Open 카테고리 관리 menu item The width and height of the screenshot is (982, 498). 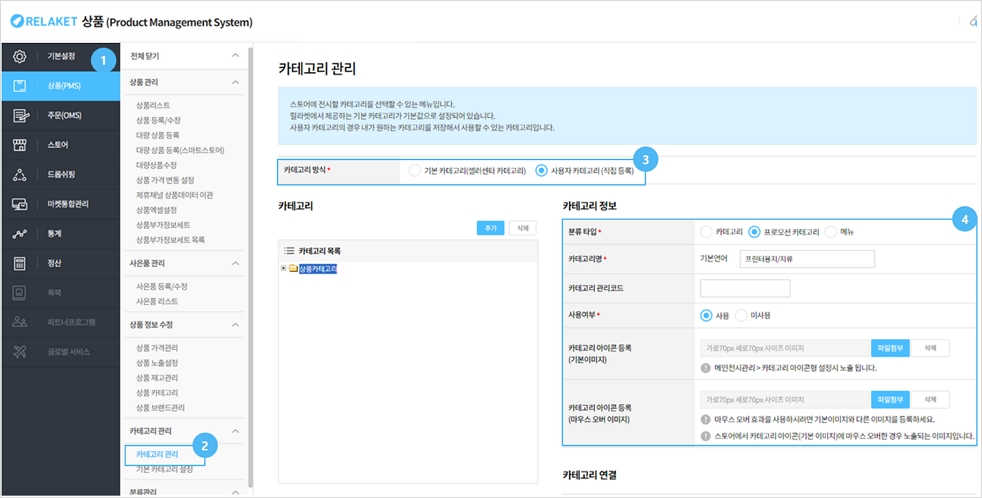click(x=157, y=455)
